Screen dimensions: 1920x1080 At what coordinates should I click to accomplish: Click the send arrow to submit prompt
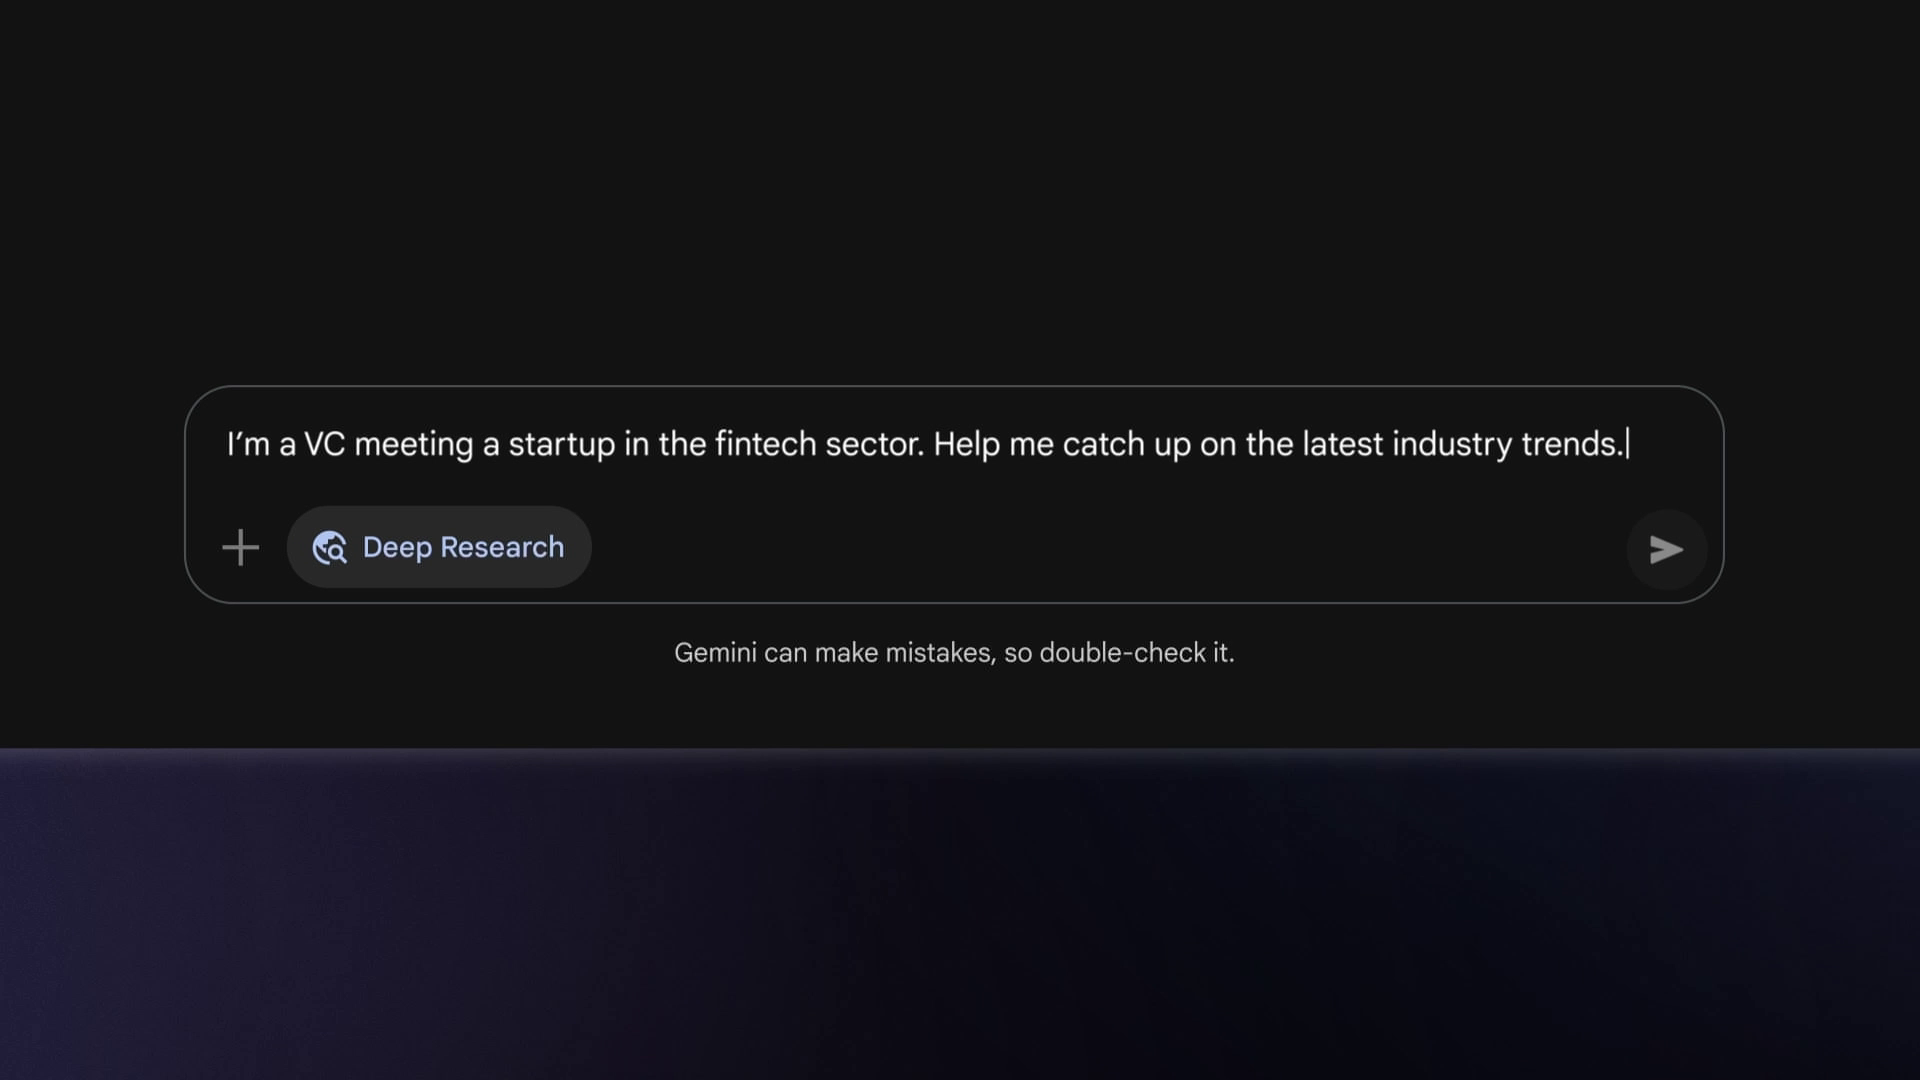1665,549
